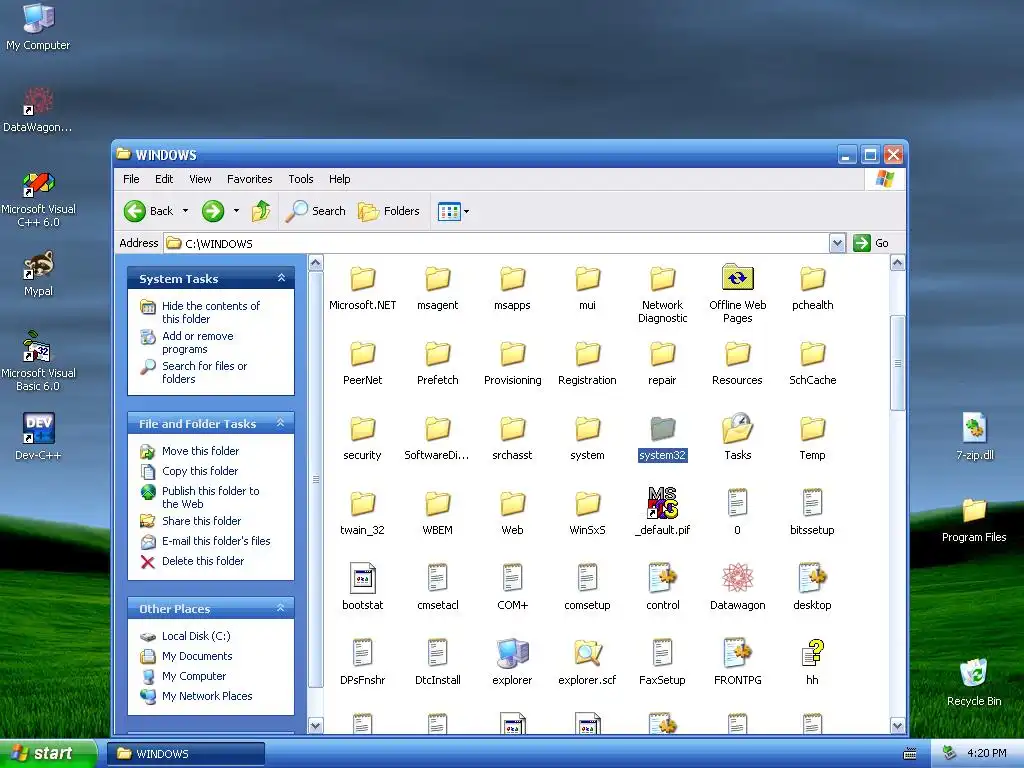Select the 7-zip.dll desktop file

[974, 428]
